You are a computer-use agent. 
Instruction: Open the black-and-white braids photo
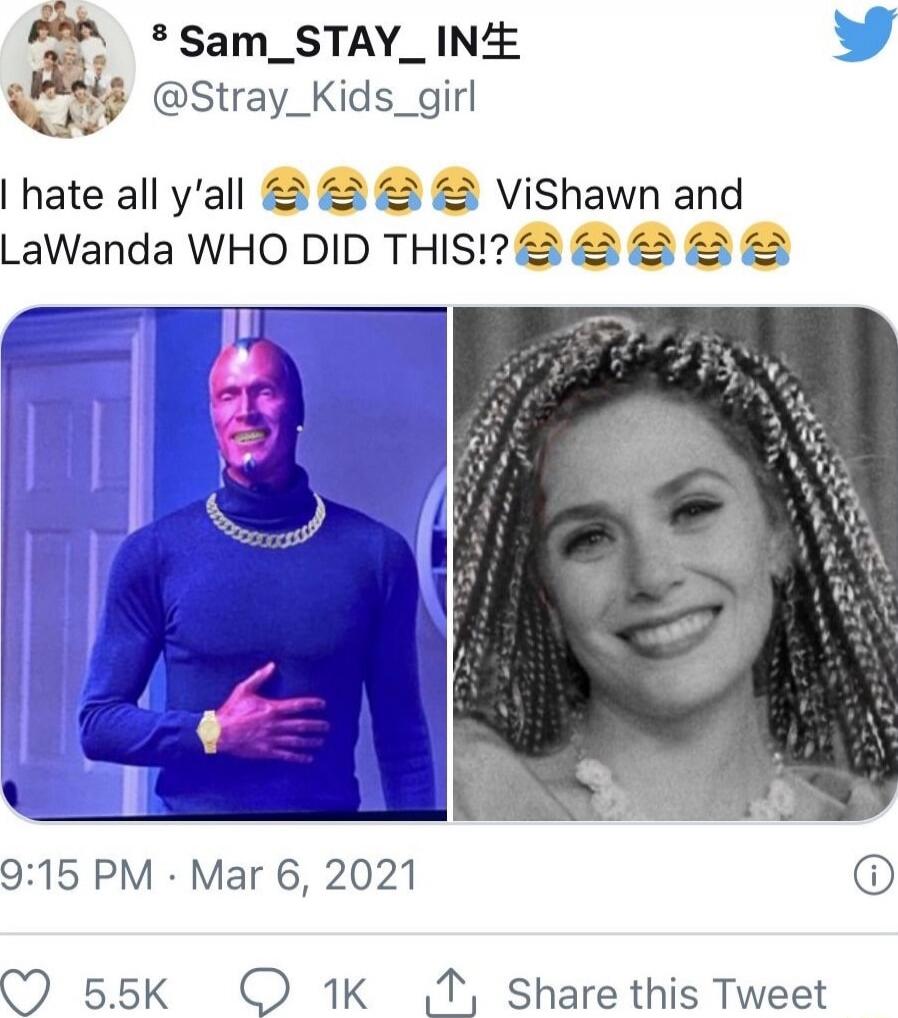(x=675, y=564)
